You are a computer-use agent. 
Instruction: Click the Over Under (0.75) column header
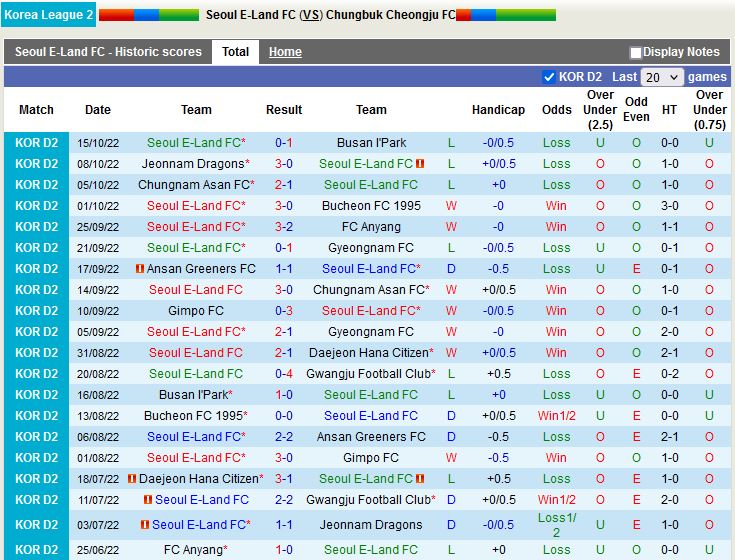click(x=709, y=110)
